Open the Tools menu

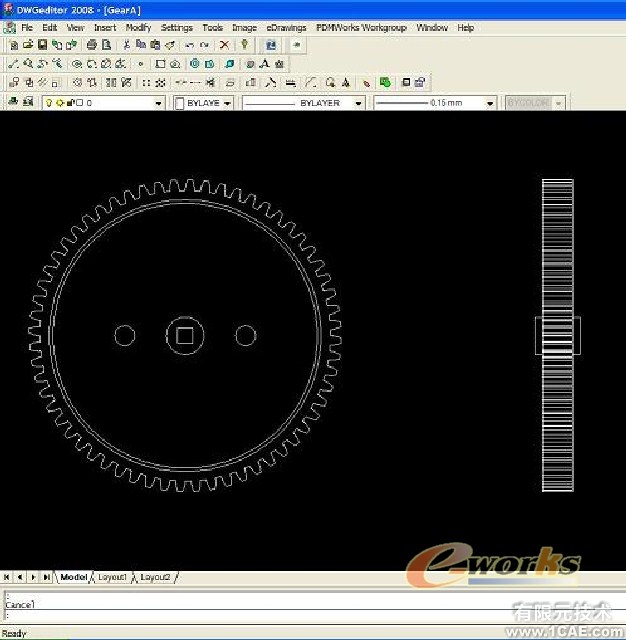pyautogui.click(x=212, y=28)
